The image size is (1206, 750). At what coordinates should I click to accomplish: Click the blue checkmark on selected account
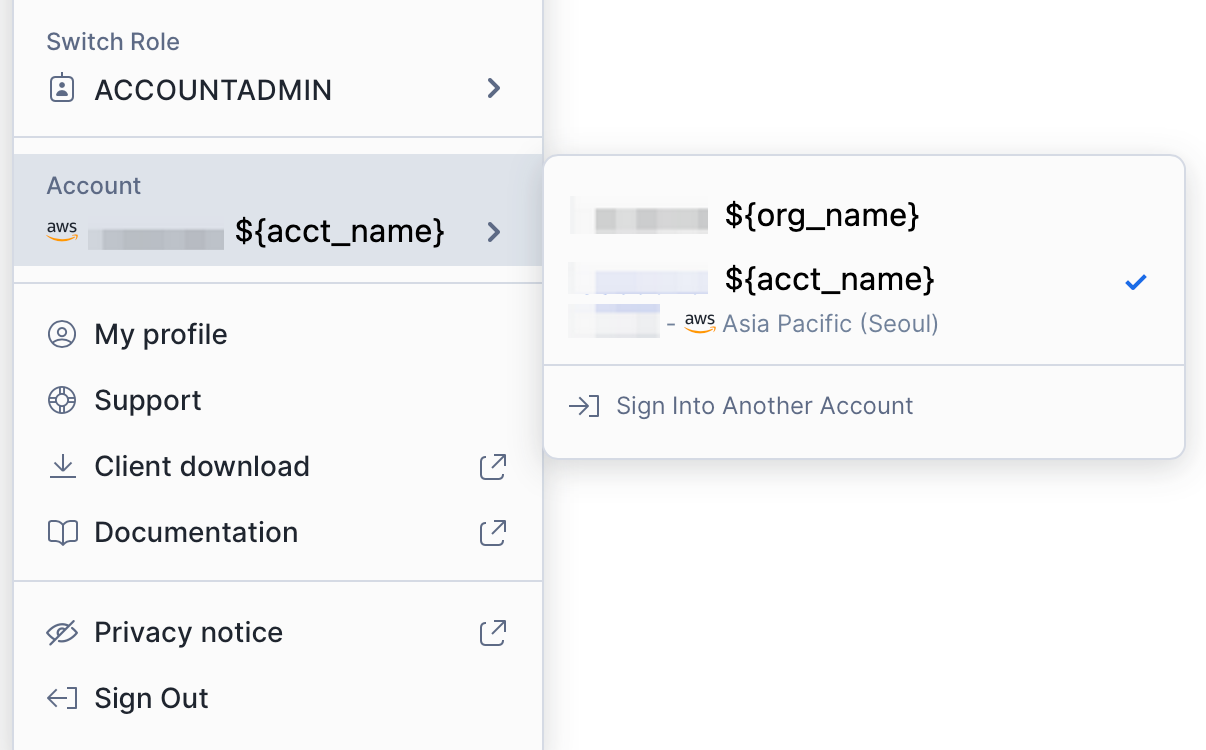click(x=1135, y=282)
